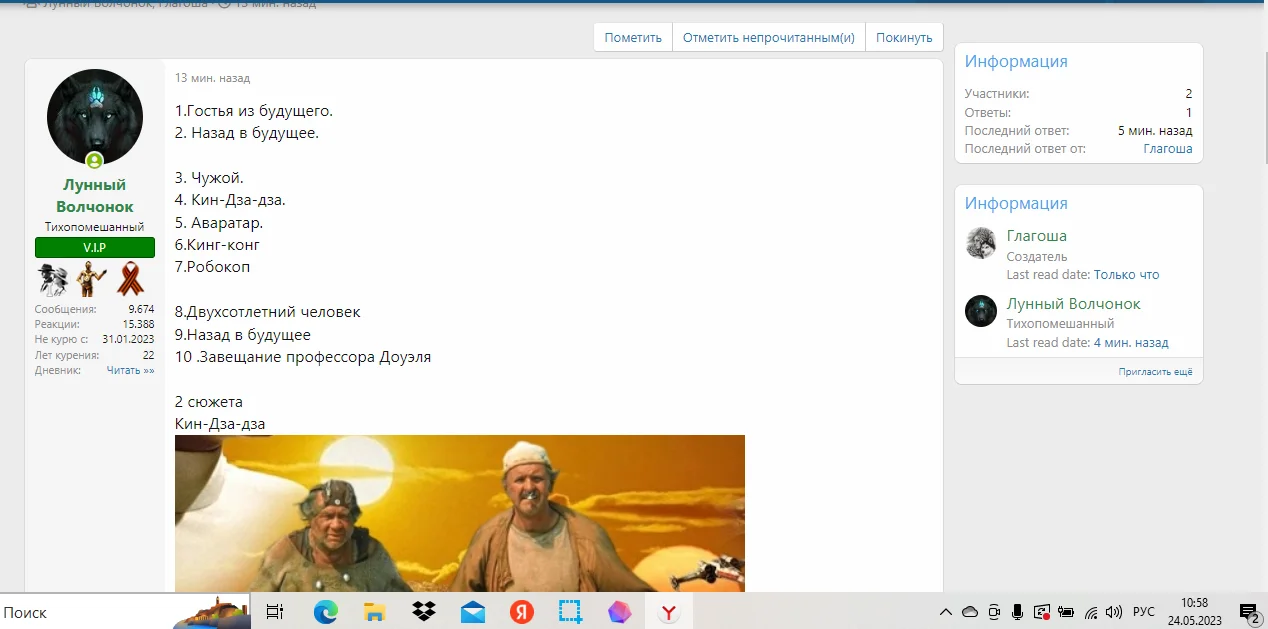The height and width of the screenshot is (629, 1268).
Task: Open the volume speaker tray icon
Action: coord(1115,612)
